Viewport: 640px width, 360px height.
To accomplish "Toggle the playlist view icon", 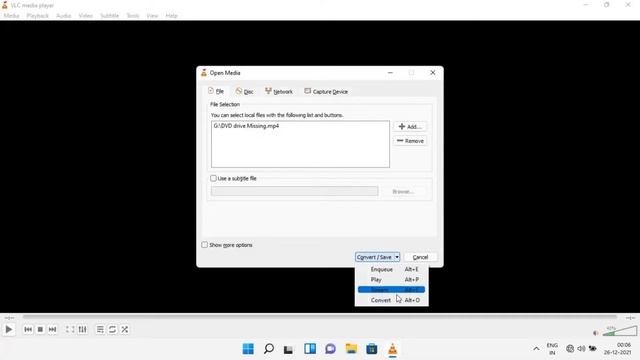I will (100, 329).
